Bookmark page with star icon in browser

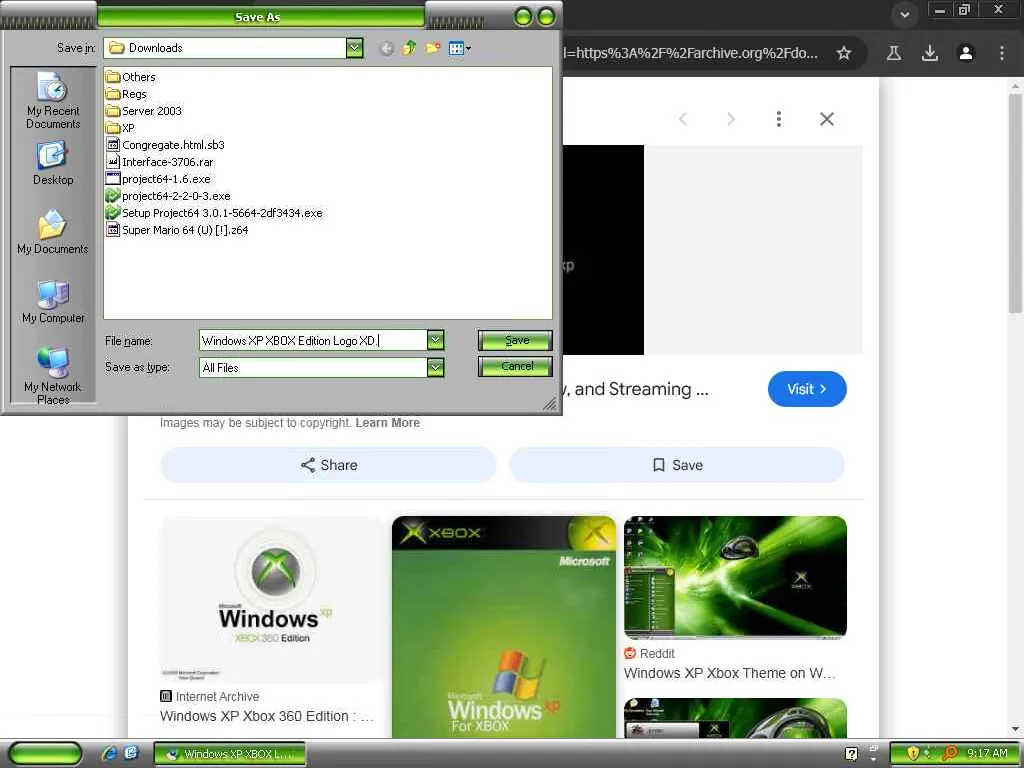point(844,53)
